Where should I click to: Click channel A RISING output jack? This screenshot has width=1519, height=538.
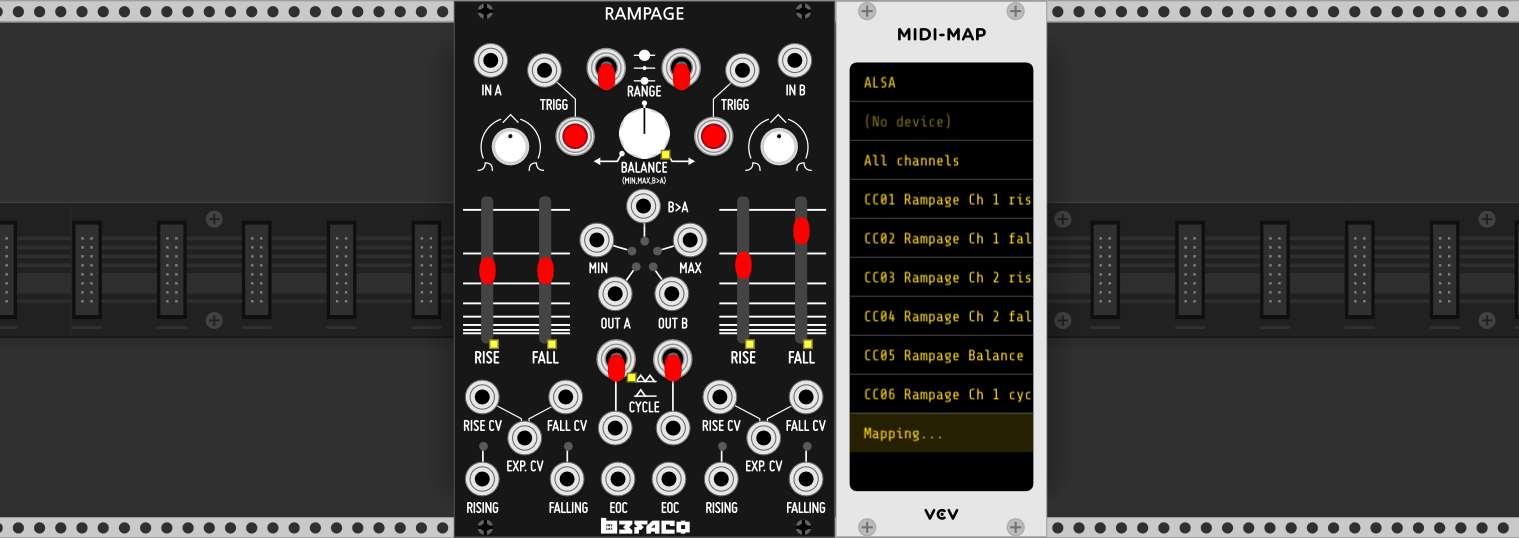click(x=482, y=479)
